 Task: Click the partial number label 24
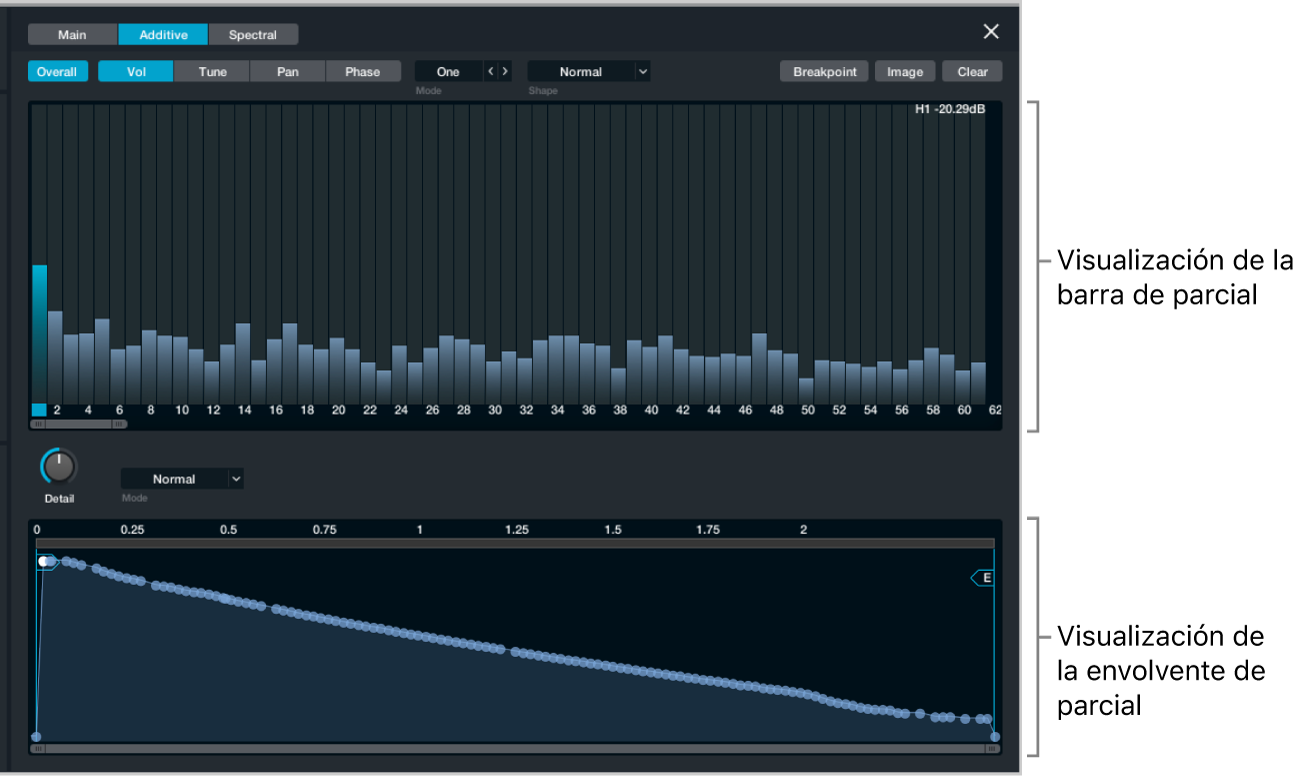point(401,410)
